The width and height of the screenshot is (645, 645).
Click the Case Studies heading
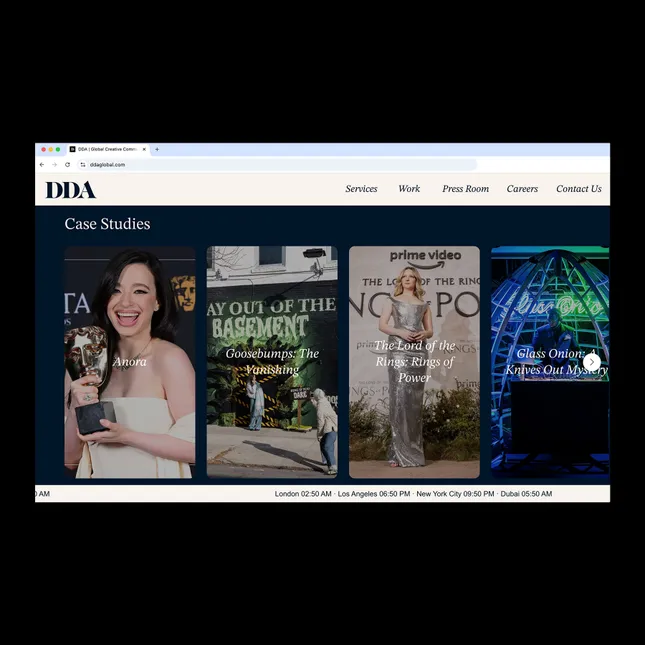click(107, 224)
